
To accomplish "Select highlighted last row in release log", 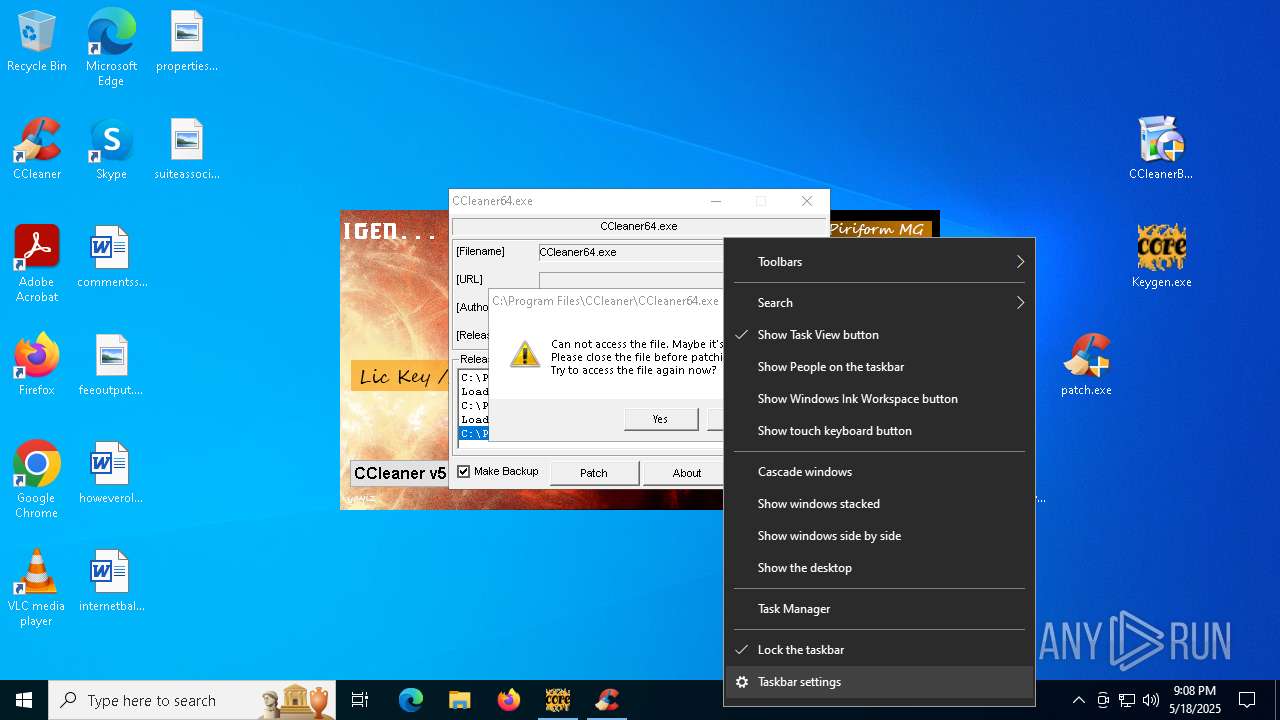I will coord(474,434).
